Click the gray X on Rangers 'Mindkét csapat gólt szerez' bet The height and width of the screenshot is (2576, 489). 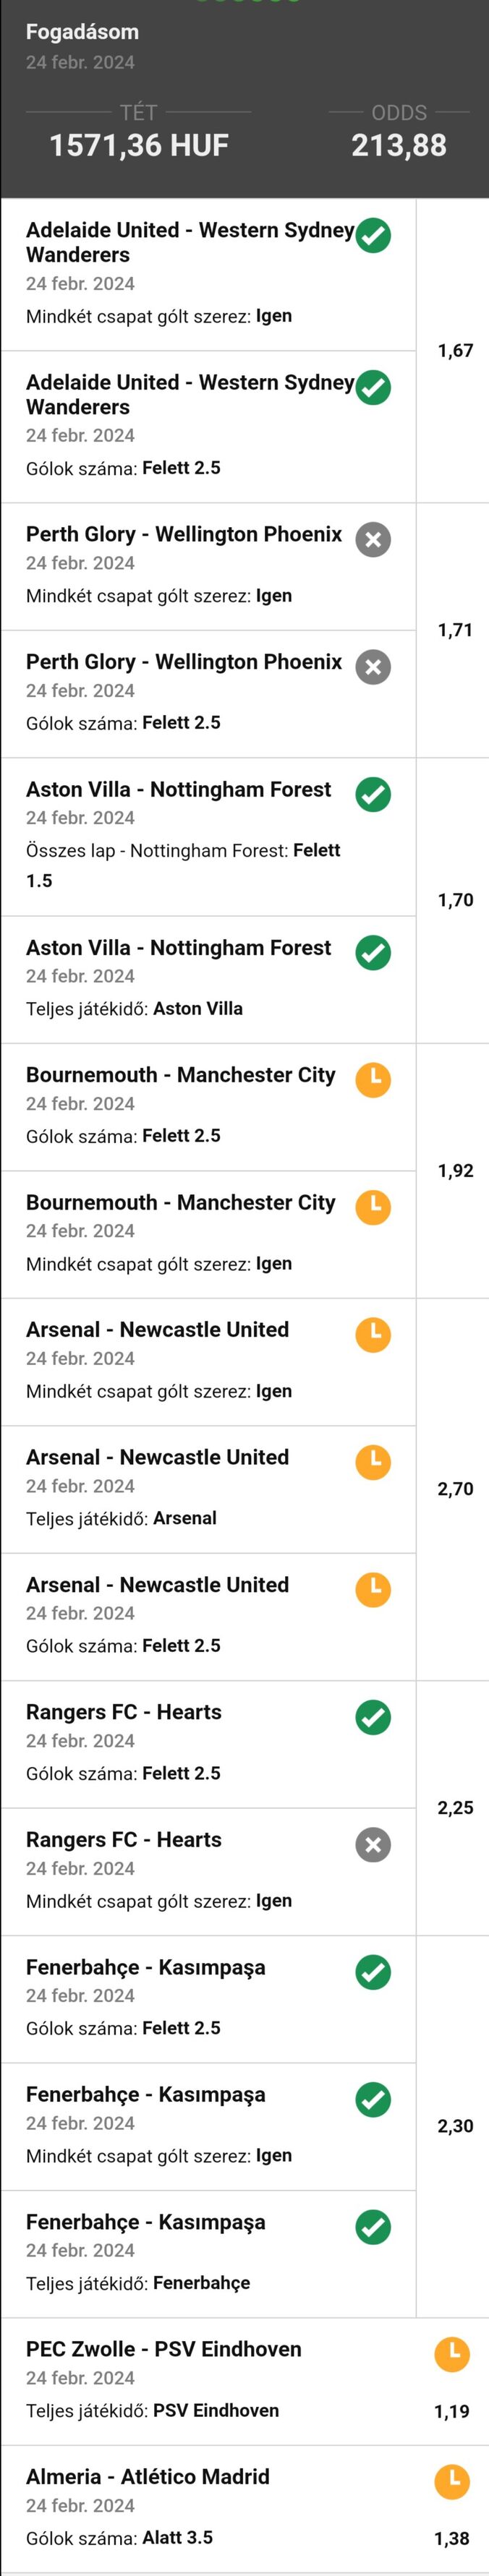[373, 1845]
